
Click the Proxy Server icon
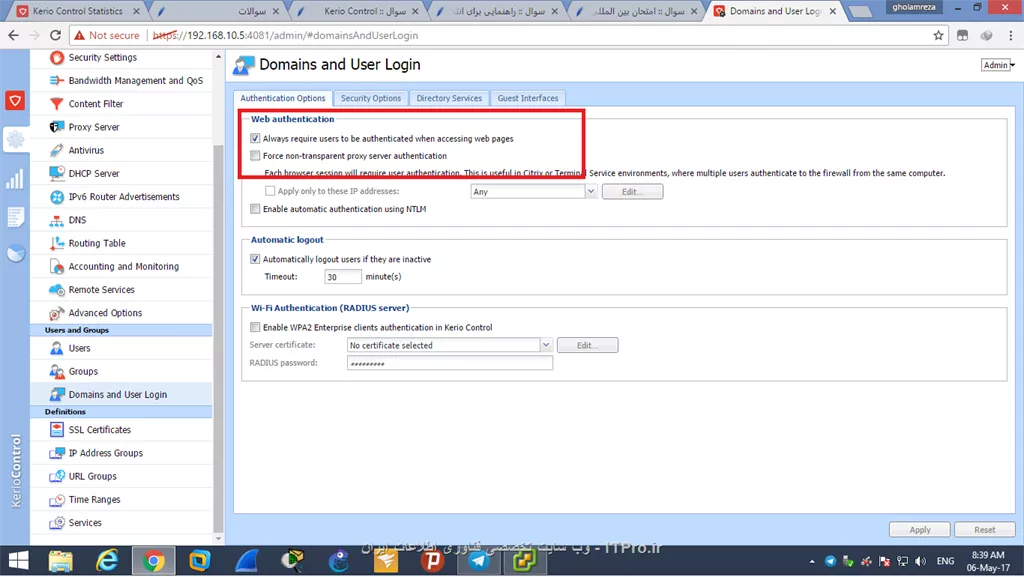coord(57,127)
